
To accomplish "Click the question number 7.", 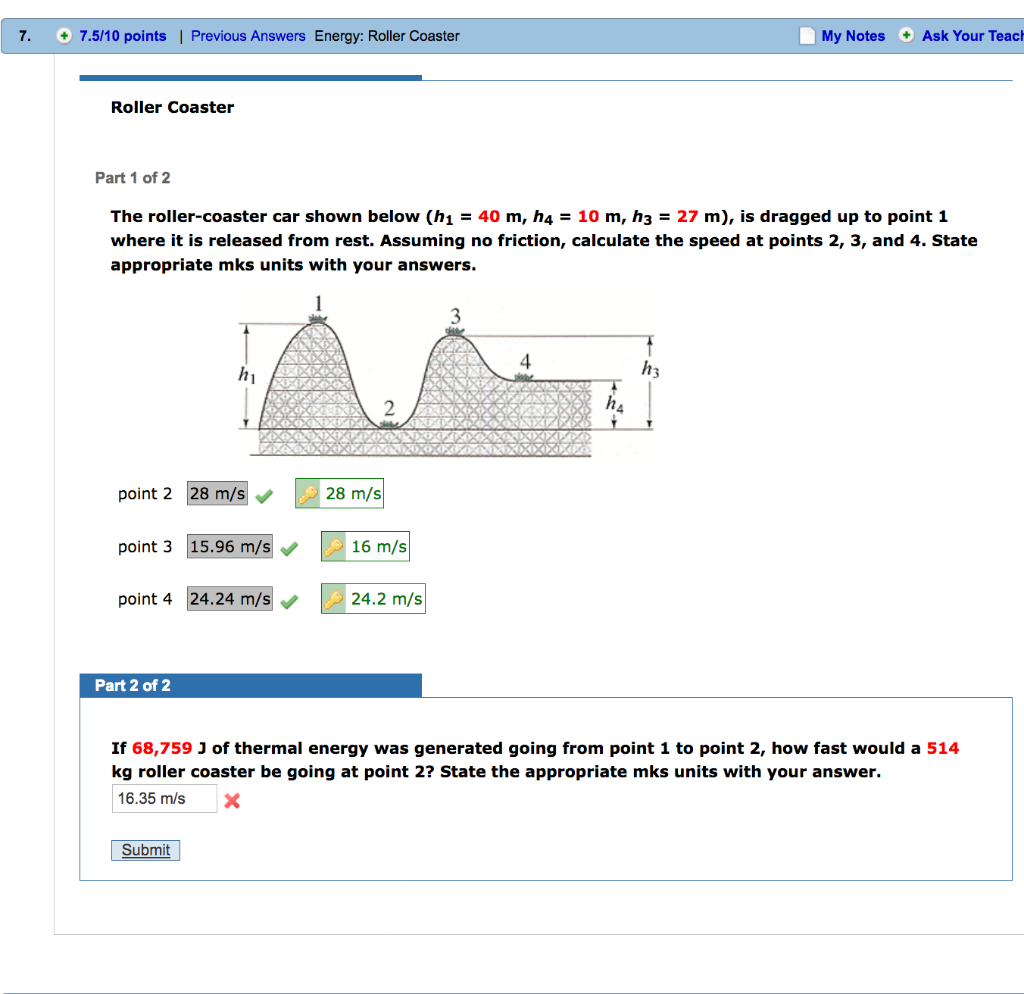I will (x=25, y=36).
